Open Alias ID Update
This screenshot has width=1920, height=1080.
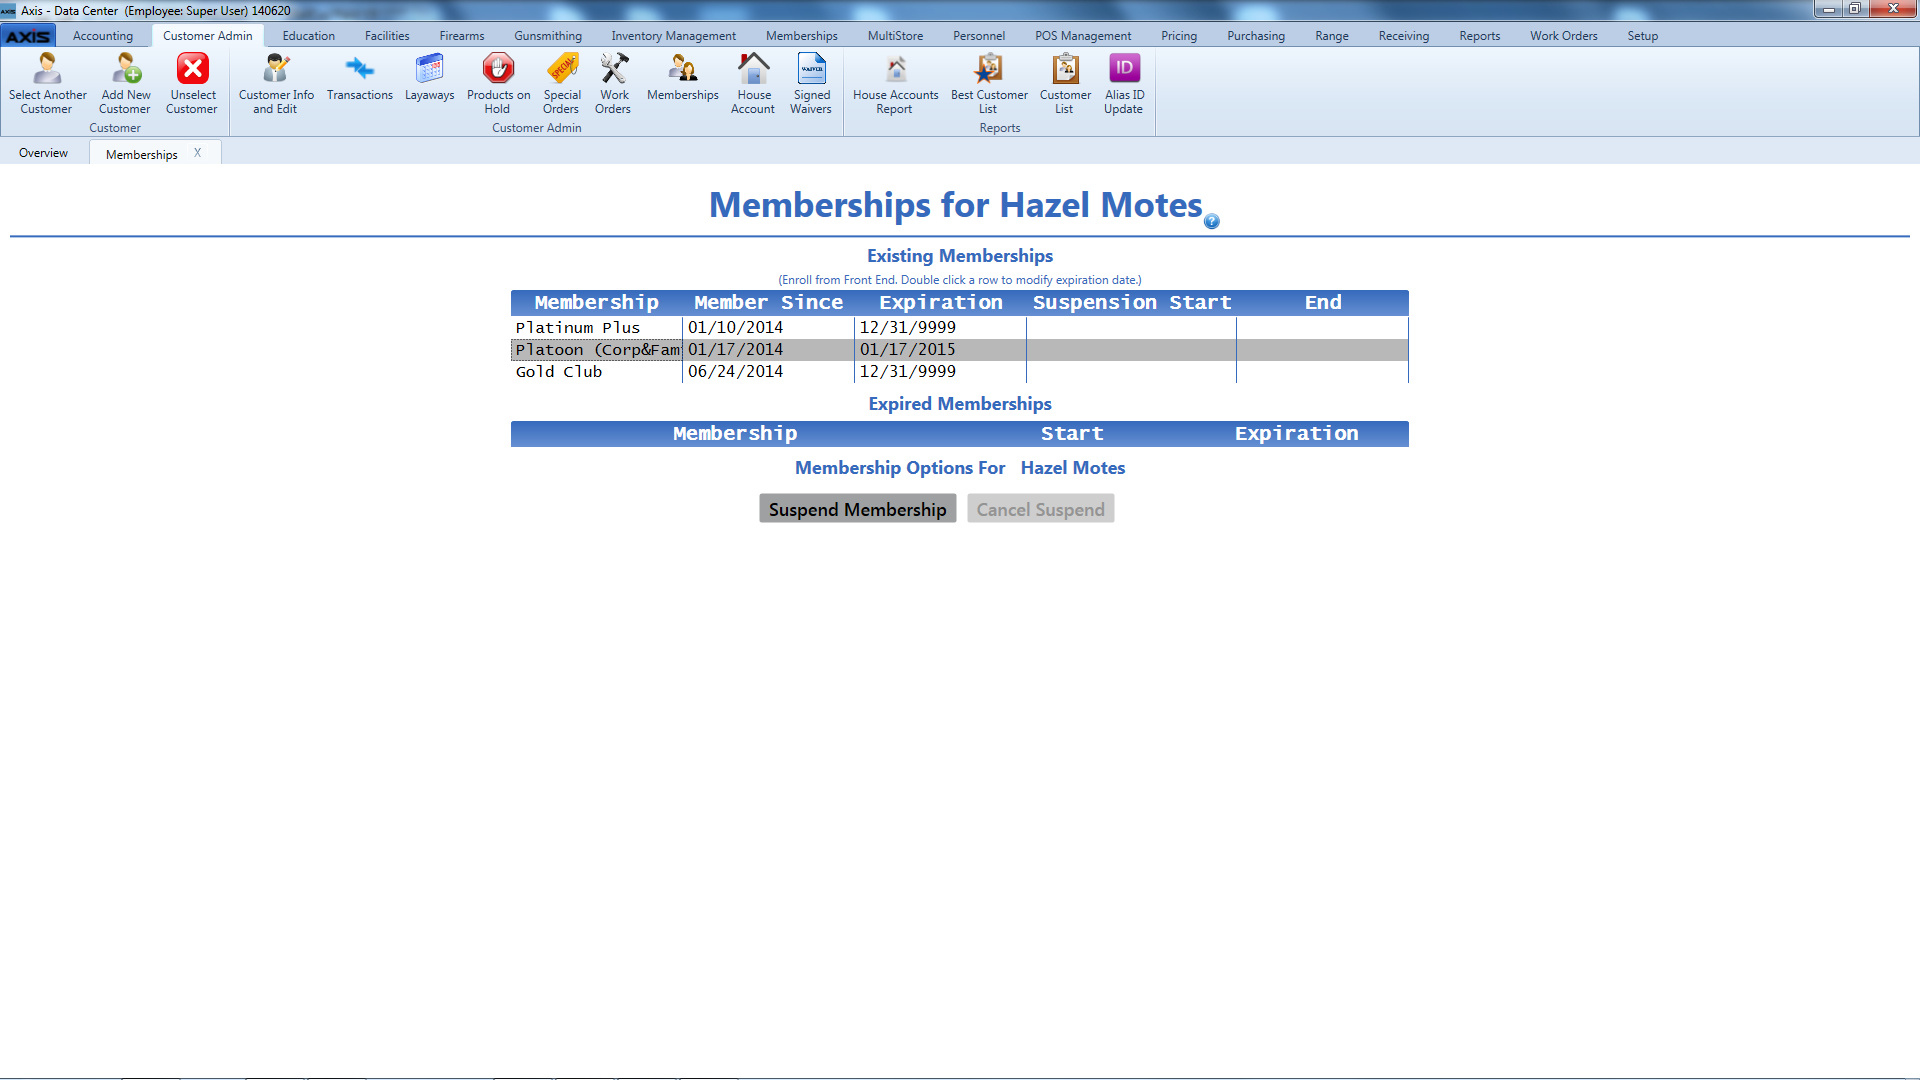1124,83
